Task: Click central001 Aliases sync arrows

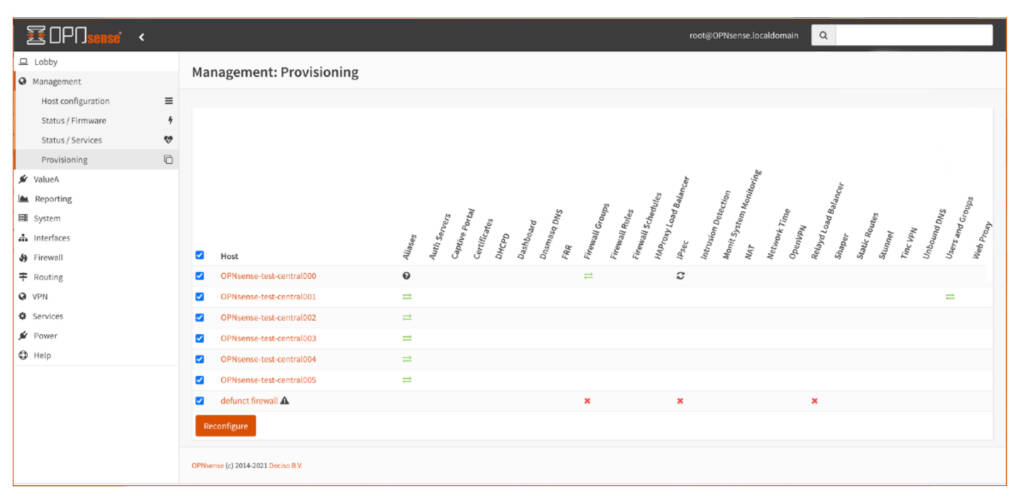Action: pyautogui.click(x=407, y=296)
